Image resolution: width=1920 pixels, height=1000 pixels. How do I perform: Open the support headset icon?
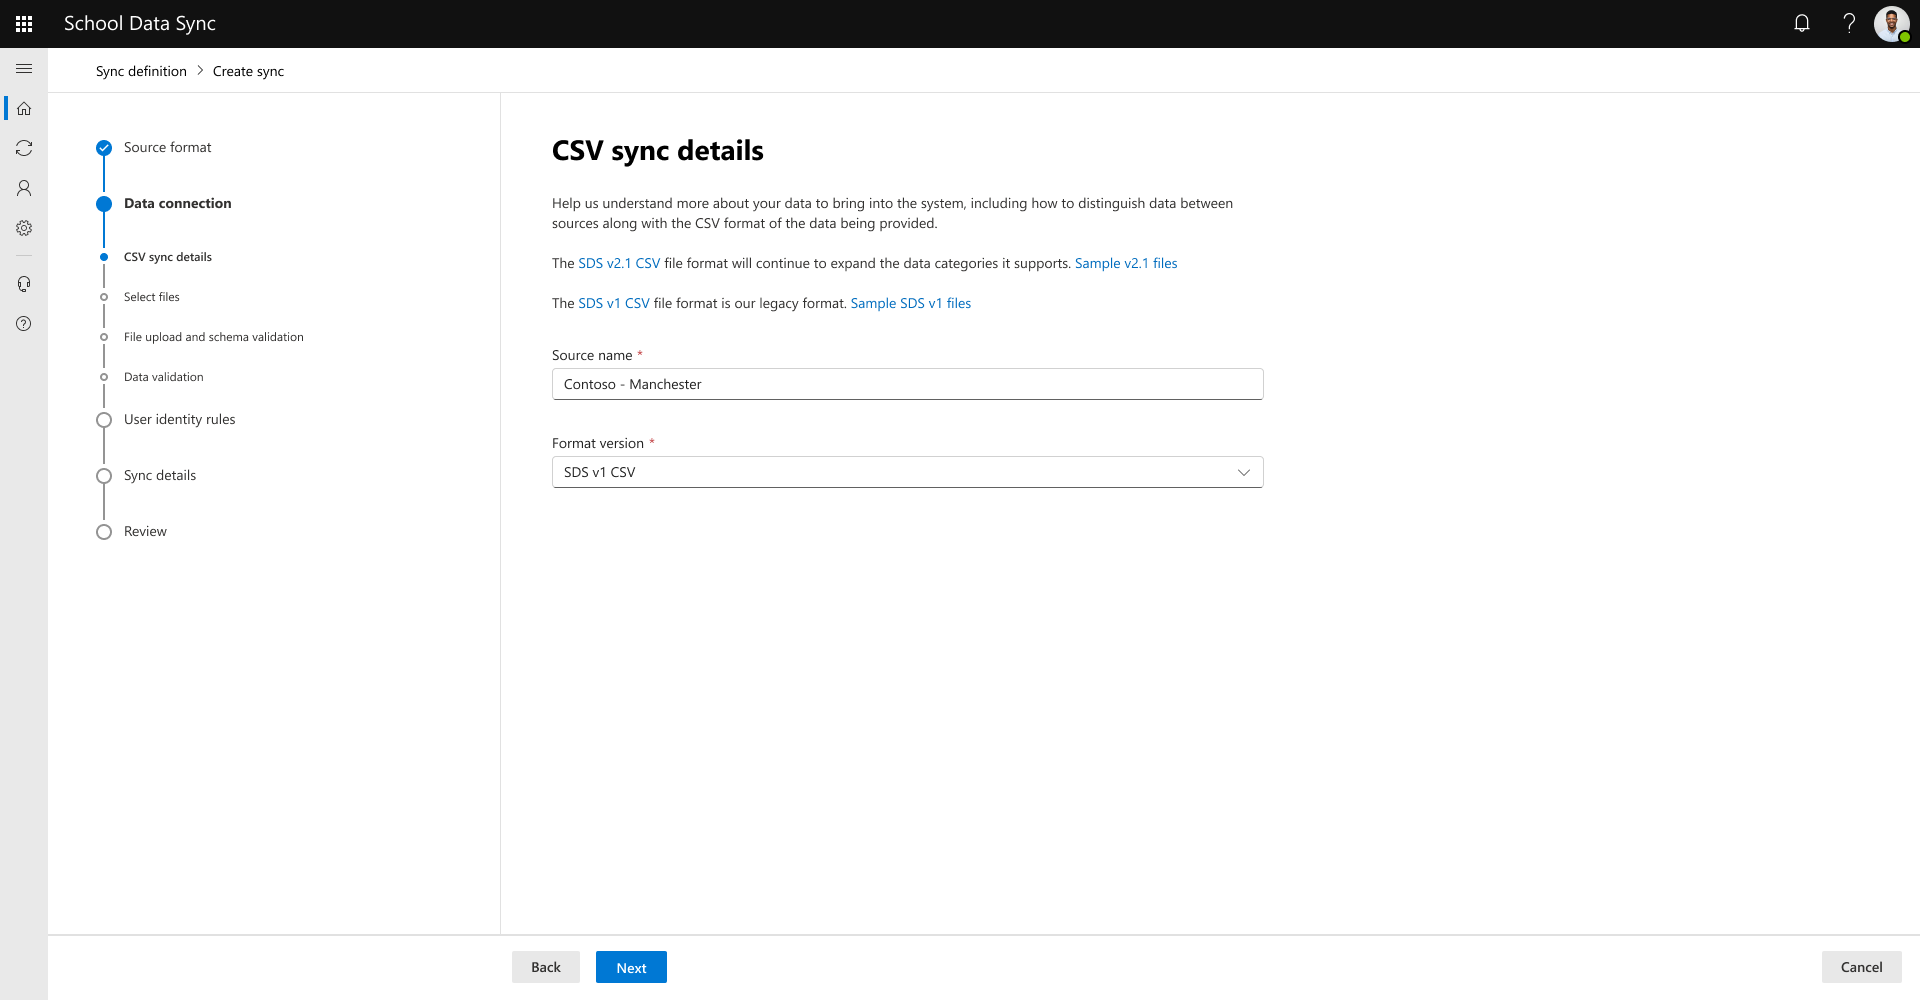pyautogui.click(x=24, y=284)
